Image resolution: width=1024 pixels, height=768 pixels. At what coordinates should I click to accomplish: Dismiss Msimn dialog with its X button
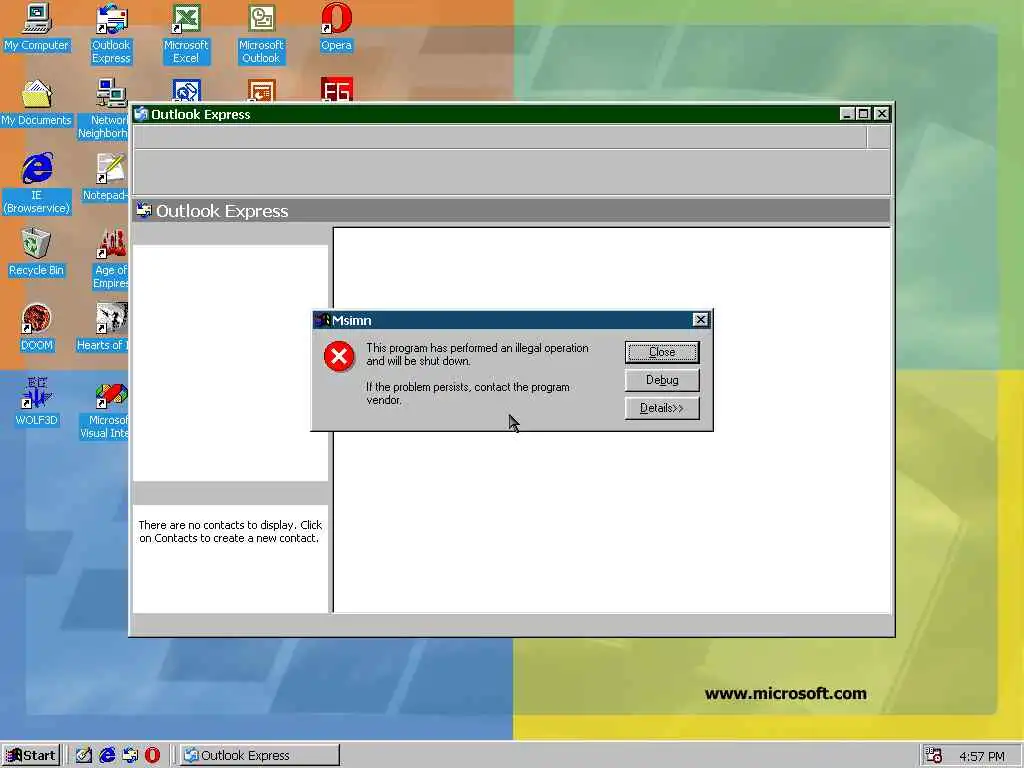(700, 319)
